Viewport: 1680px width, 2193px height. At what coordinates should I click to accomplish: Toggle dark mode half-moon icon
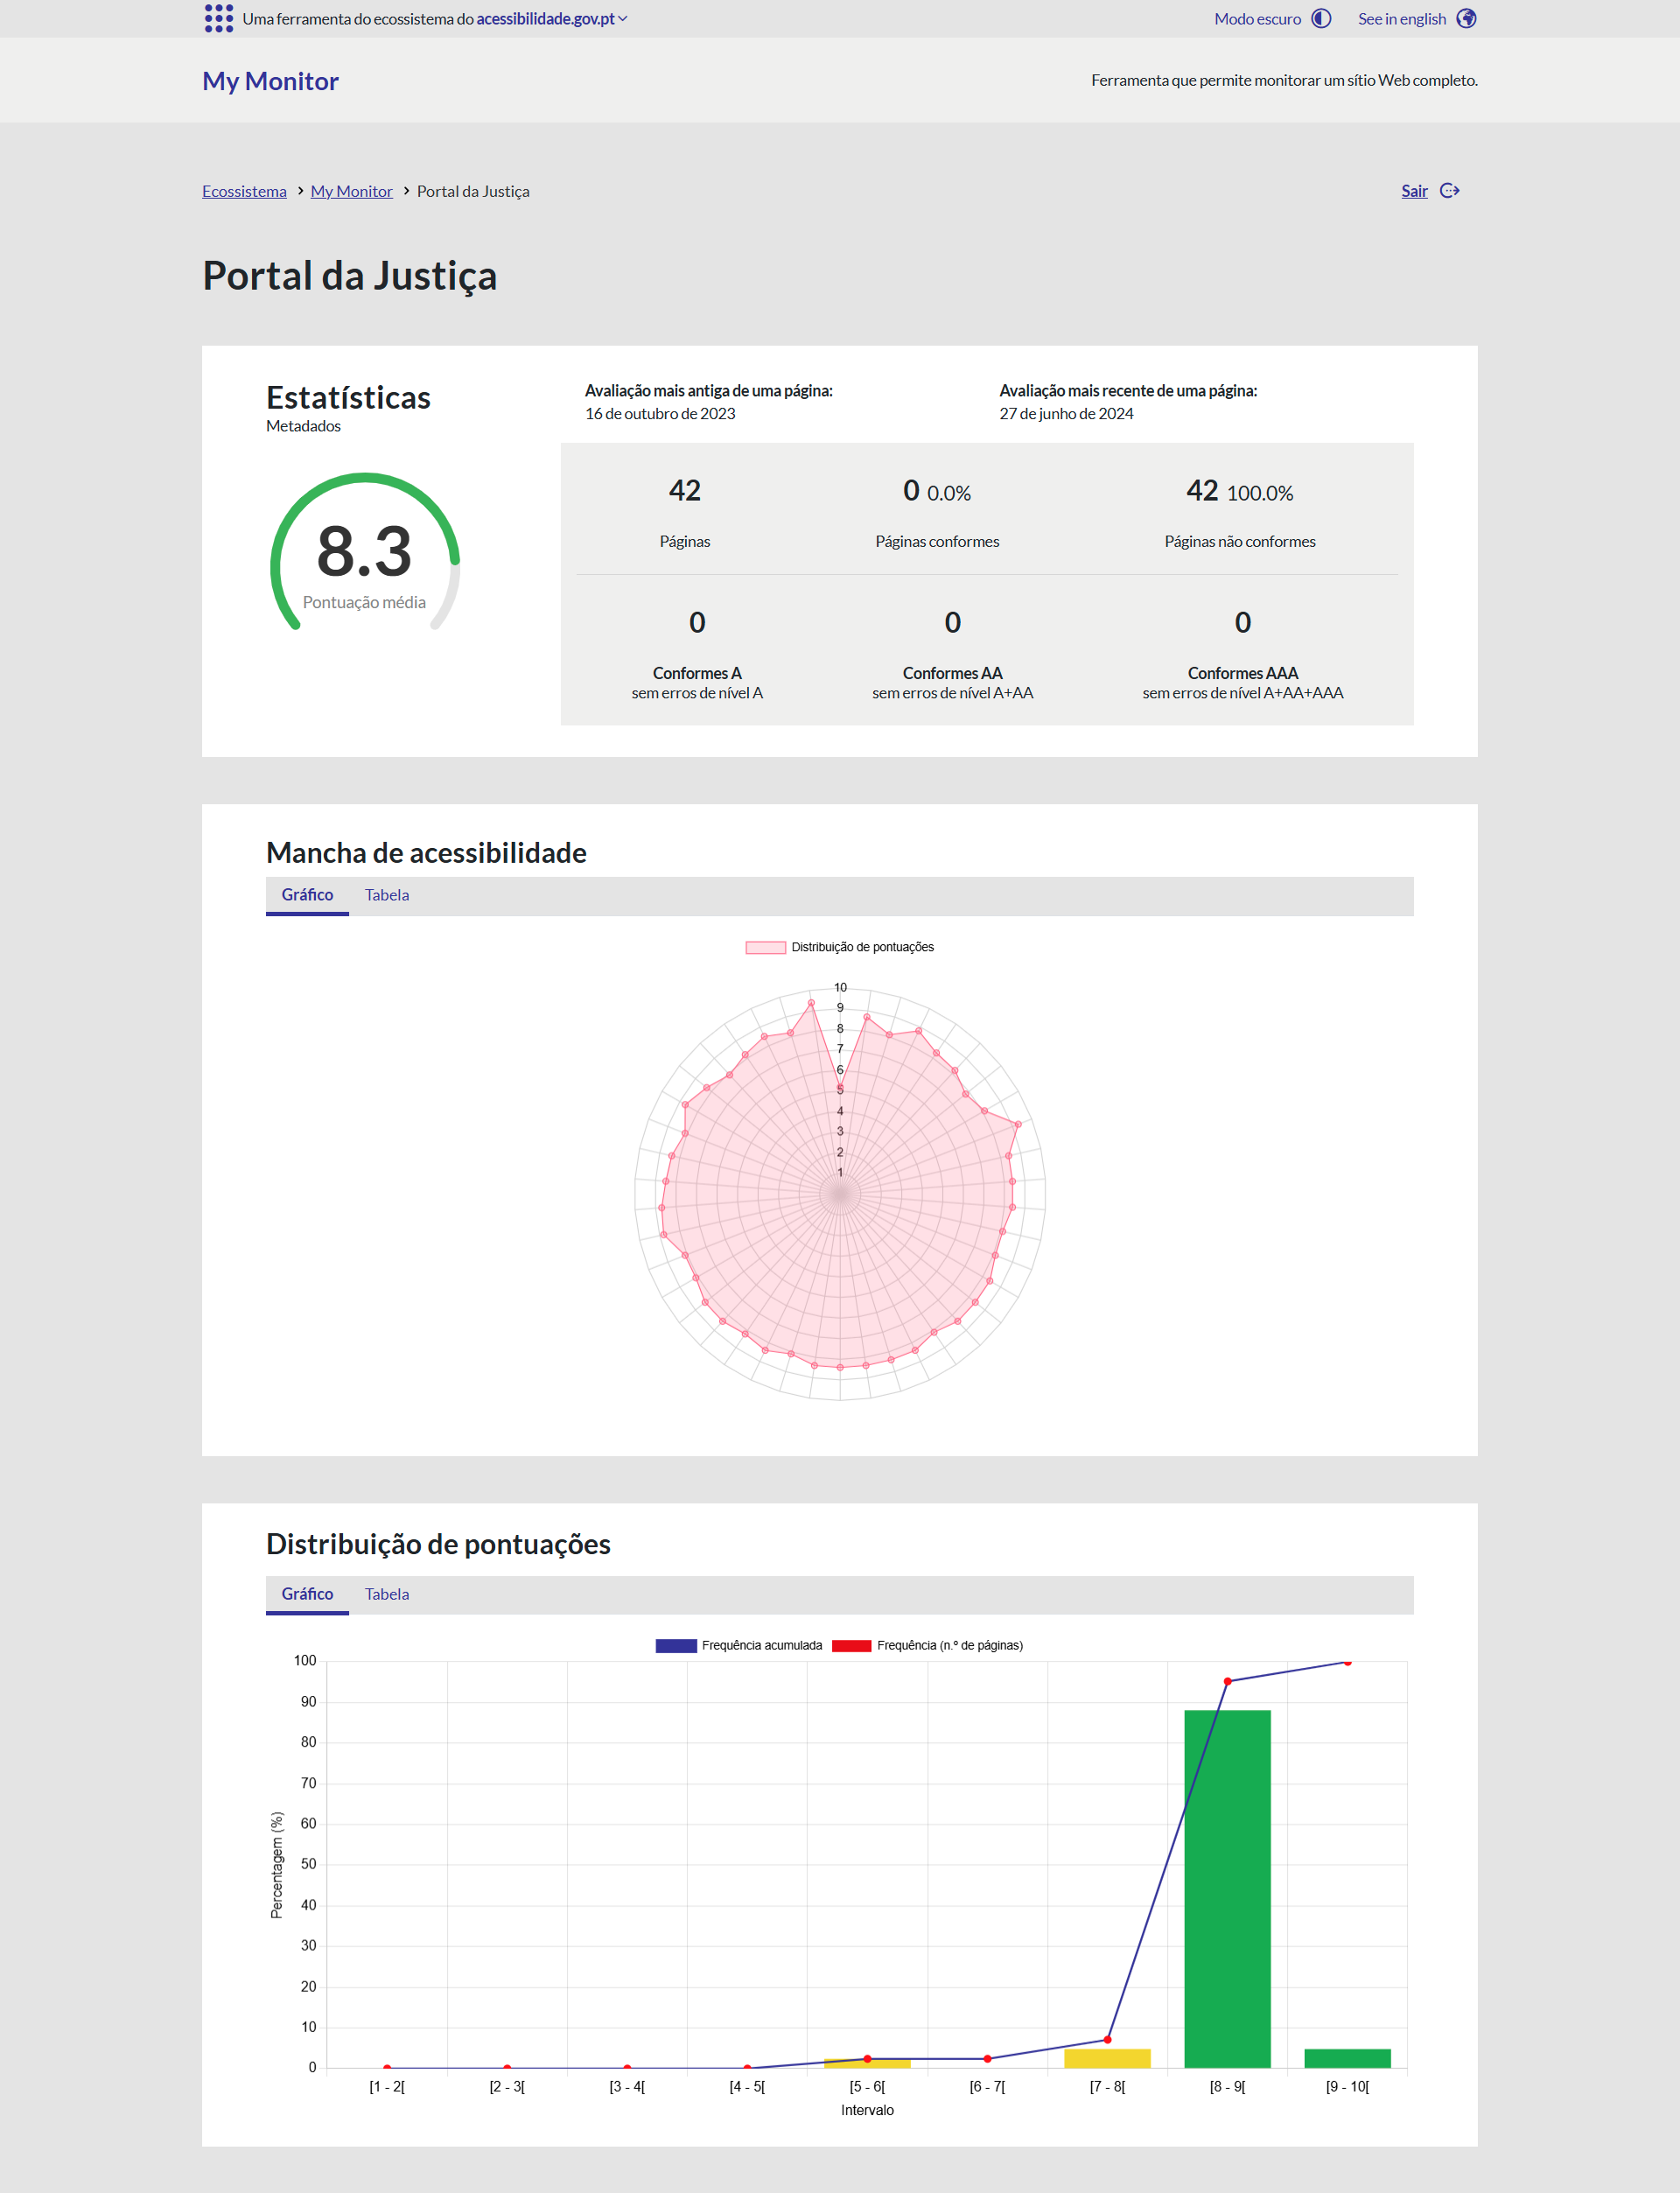click(1321, 18)
